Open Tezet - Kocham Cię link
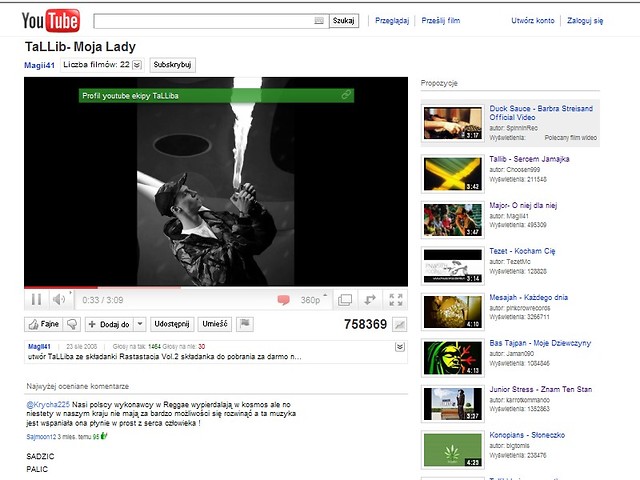This screenshot has height=480, width=640. coord(522,251)
